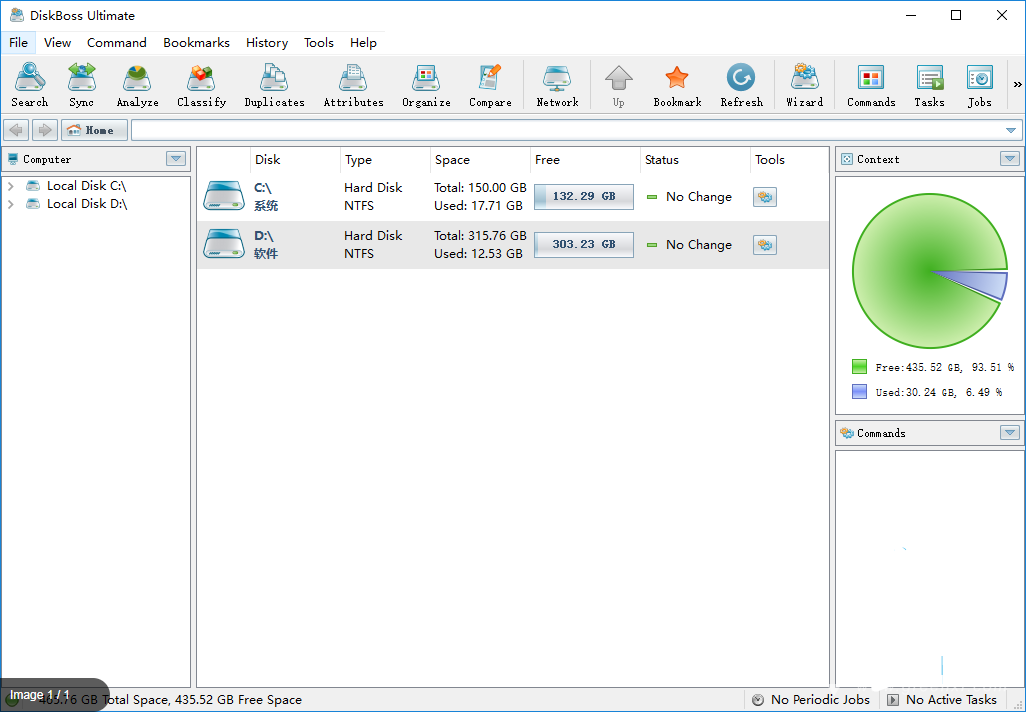This screenshot has height=713, width=1026.
Task: Click the Sync toolbar icon
Action: point(82,85)
